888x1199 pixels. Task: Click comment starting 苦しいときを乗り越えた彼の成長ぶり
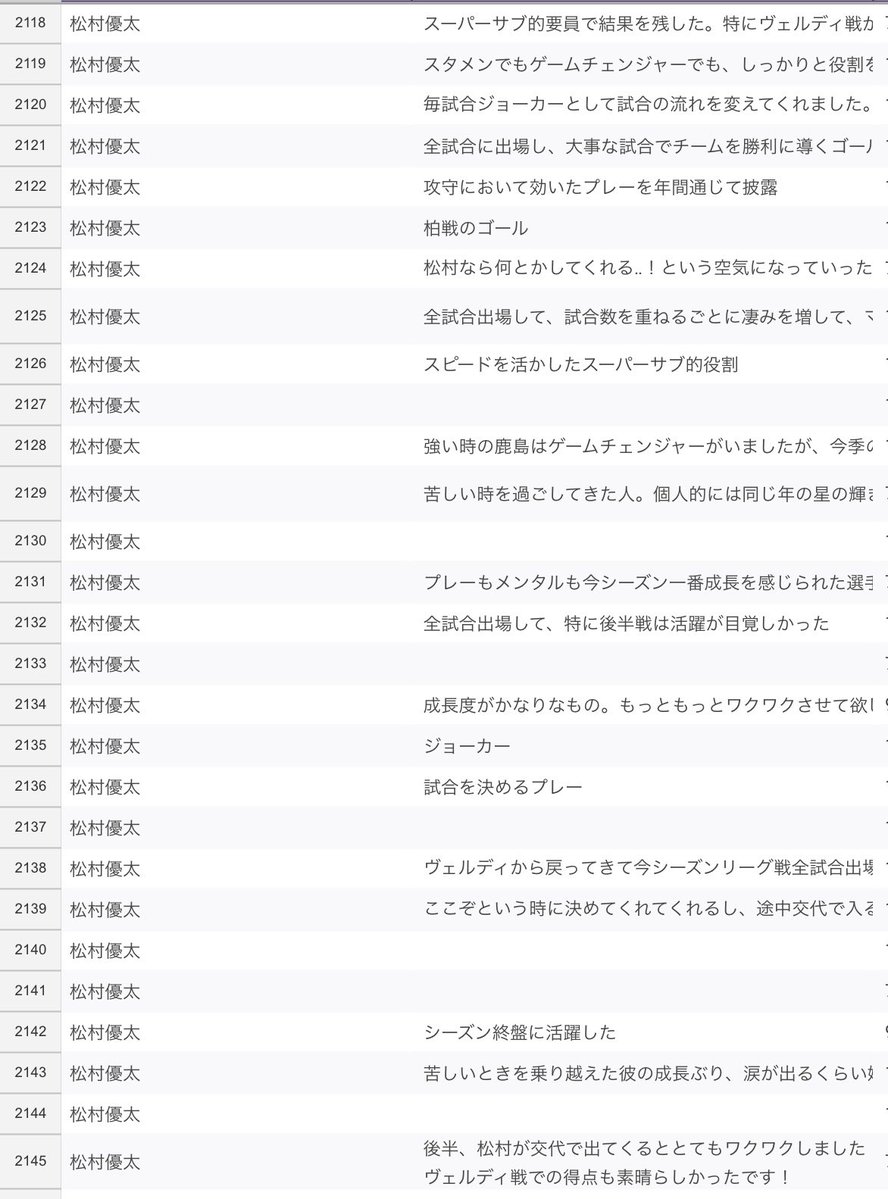[649, 1074]
